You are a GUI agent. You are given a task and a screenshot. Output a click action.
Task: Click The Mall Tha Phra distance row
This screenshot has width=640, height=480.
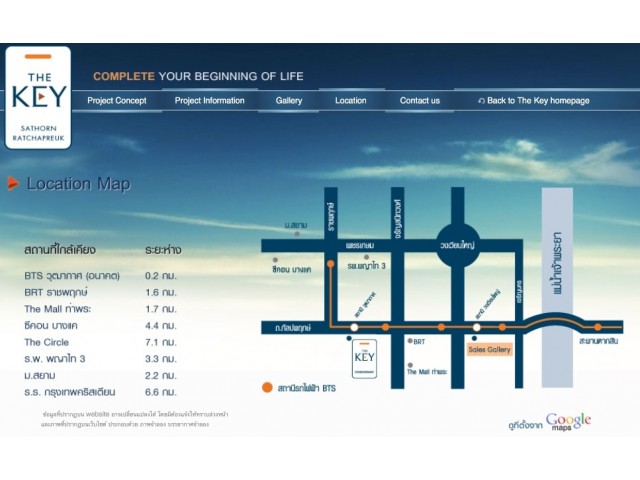point(100,309)
